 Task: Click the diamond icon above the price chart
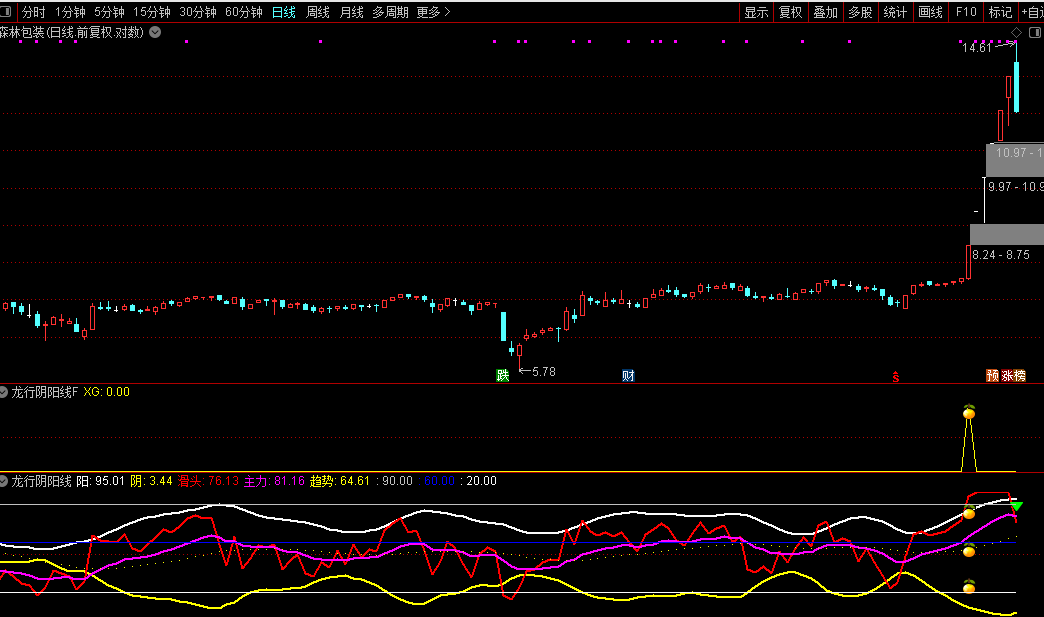coord(1016,32)
